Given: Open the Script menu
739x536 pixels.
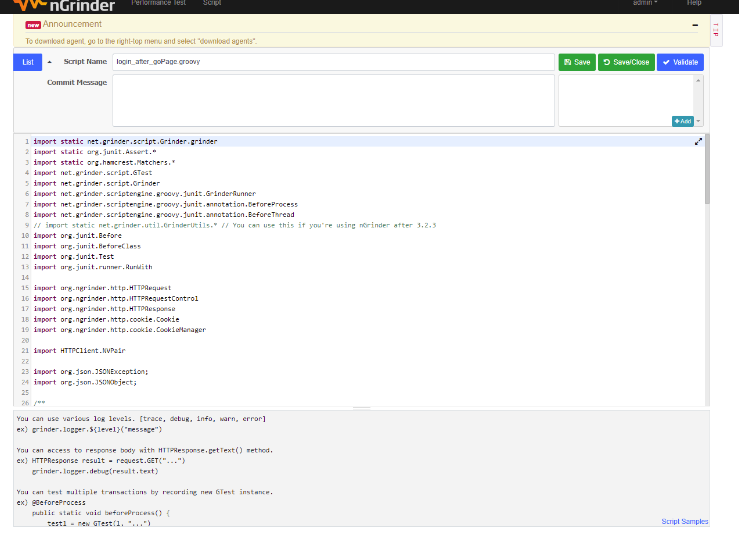Looking at the screenshot, I should click(212, 3).
